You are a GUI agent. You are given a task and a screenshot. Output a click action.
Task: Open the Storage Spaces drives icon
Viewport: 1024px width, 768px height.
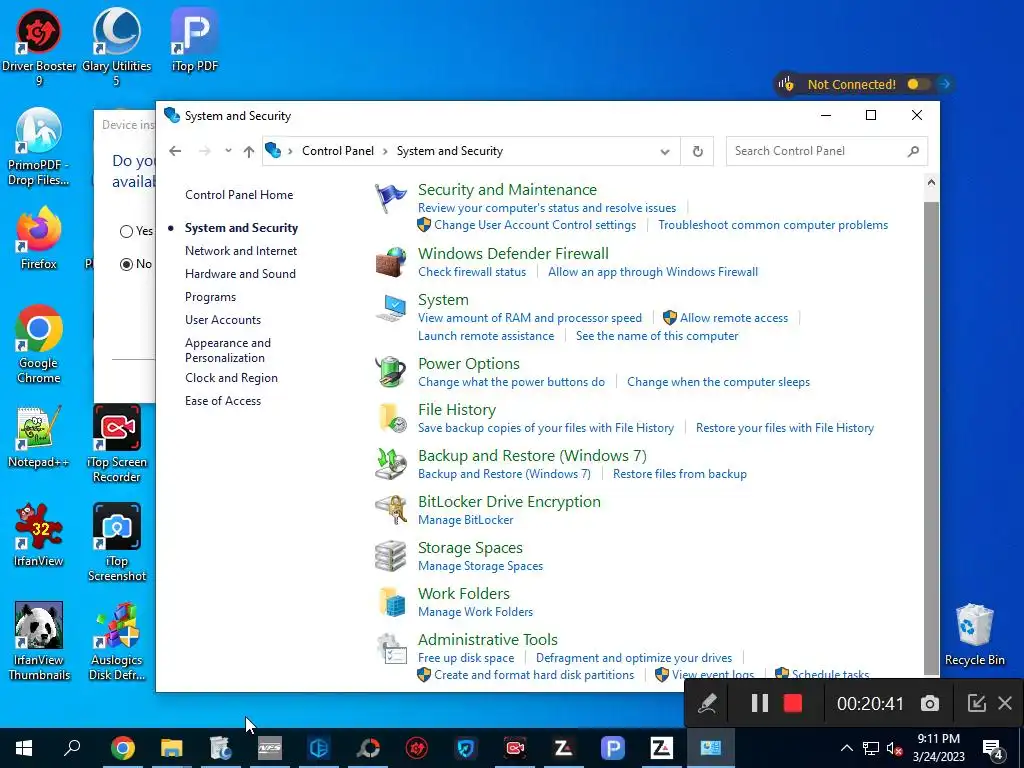391,556
